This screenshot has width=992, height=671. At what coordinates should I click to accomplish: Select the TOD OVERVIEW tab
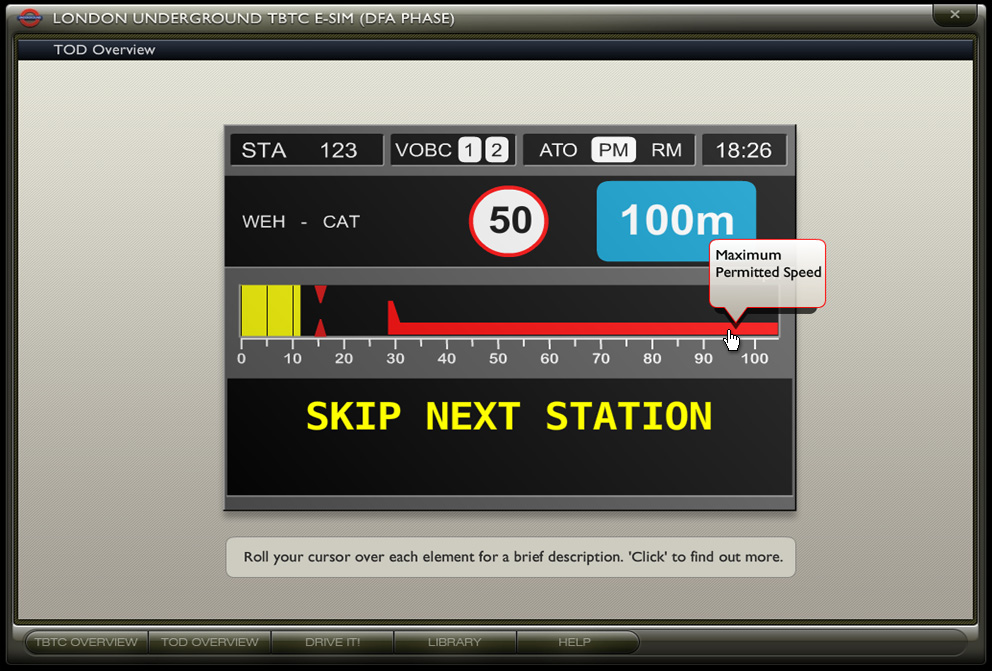pos(210,642)
